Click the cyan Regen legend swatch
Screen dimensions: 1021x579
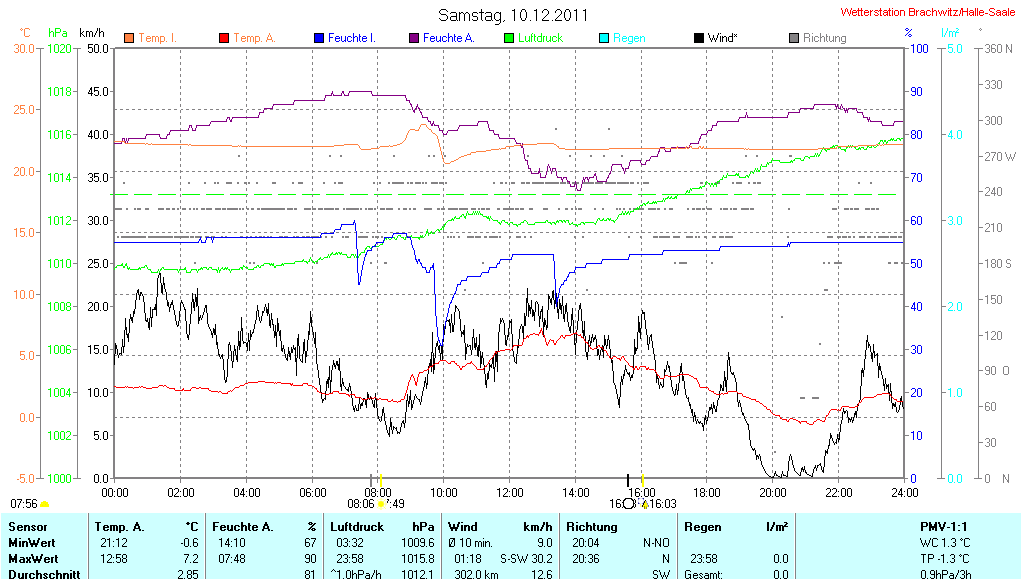click(x=604, y=38)
